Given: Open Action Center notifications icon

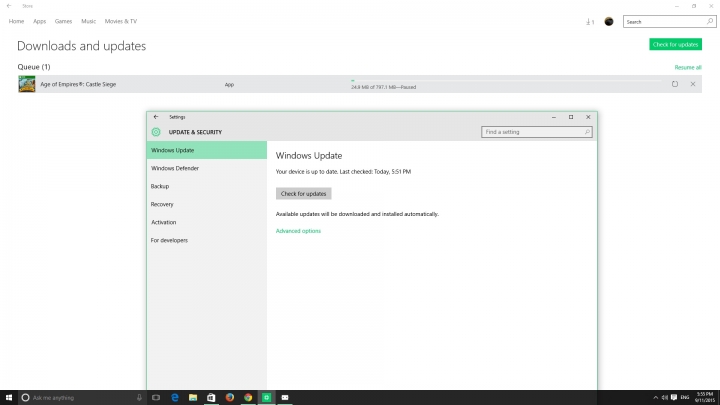Looking at the screenshot, I should (x=674, y=398).
